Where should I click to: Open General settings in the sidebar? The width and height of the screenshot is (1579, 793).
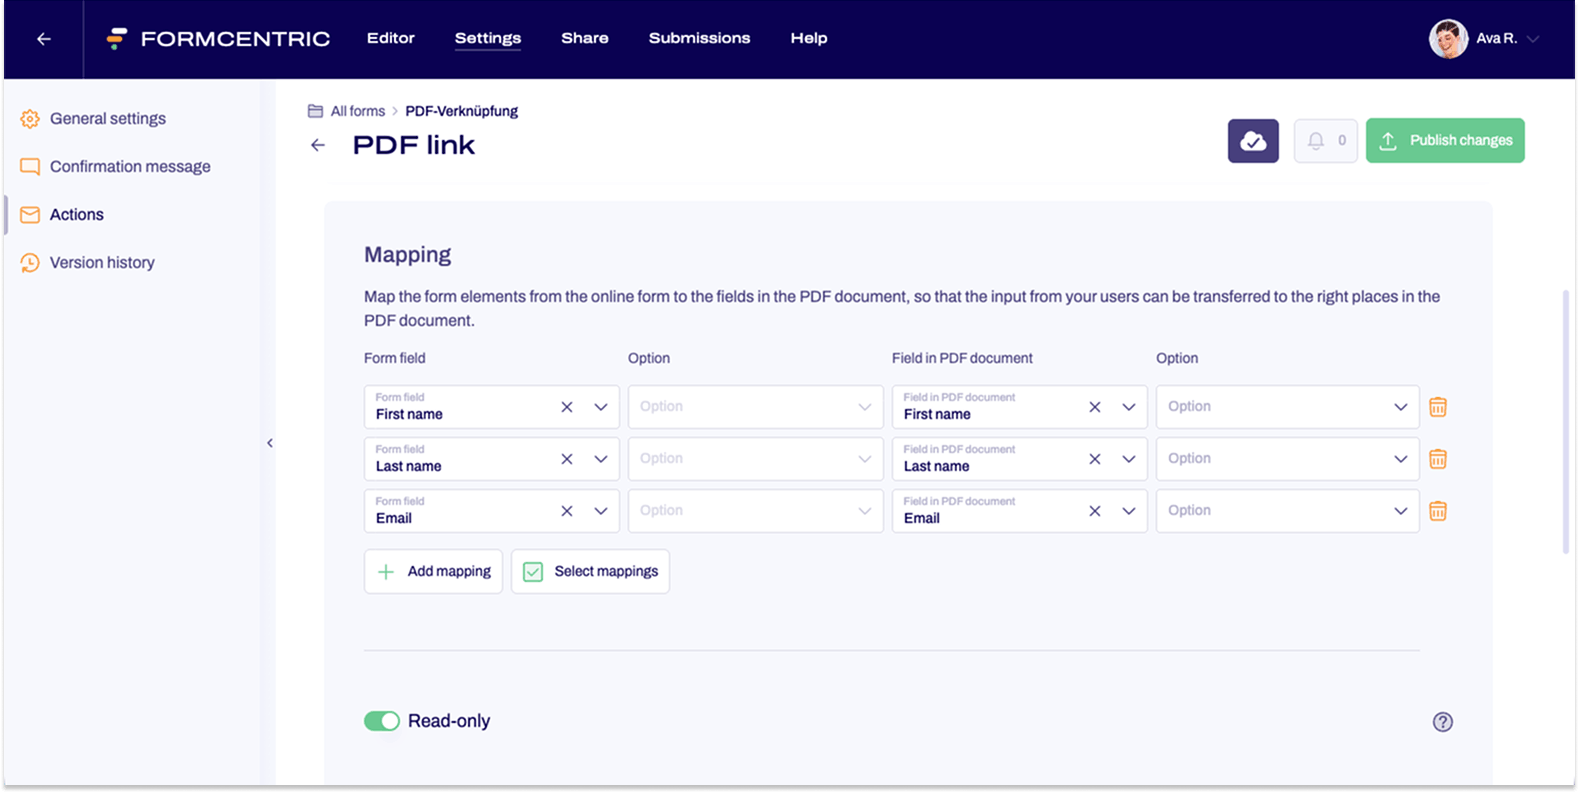[108, 118]
